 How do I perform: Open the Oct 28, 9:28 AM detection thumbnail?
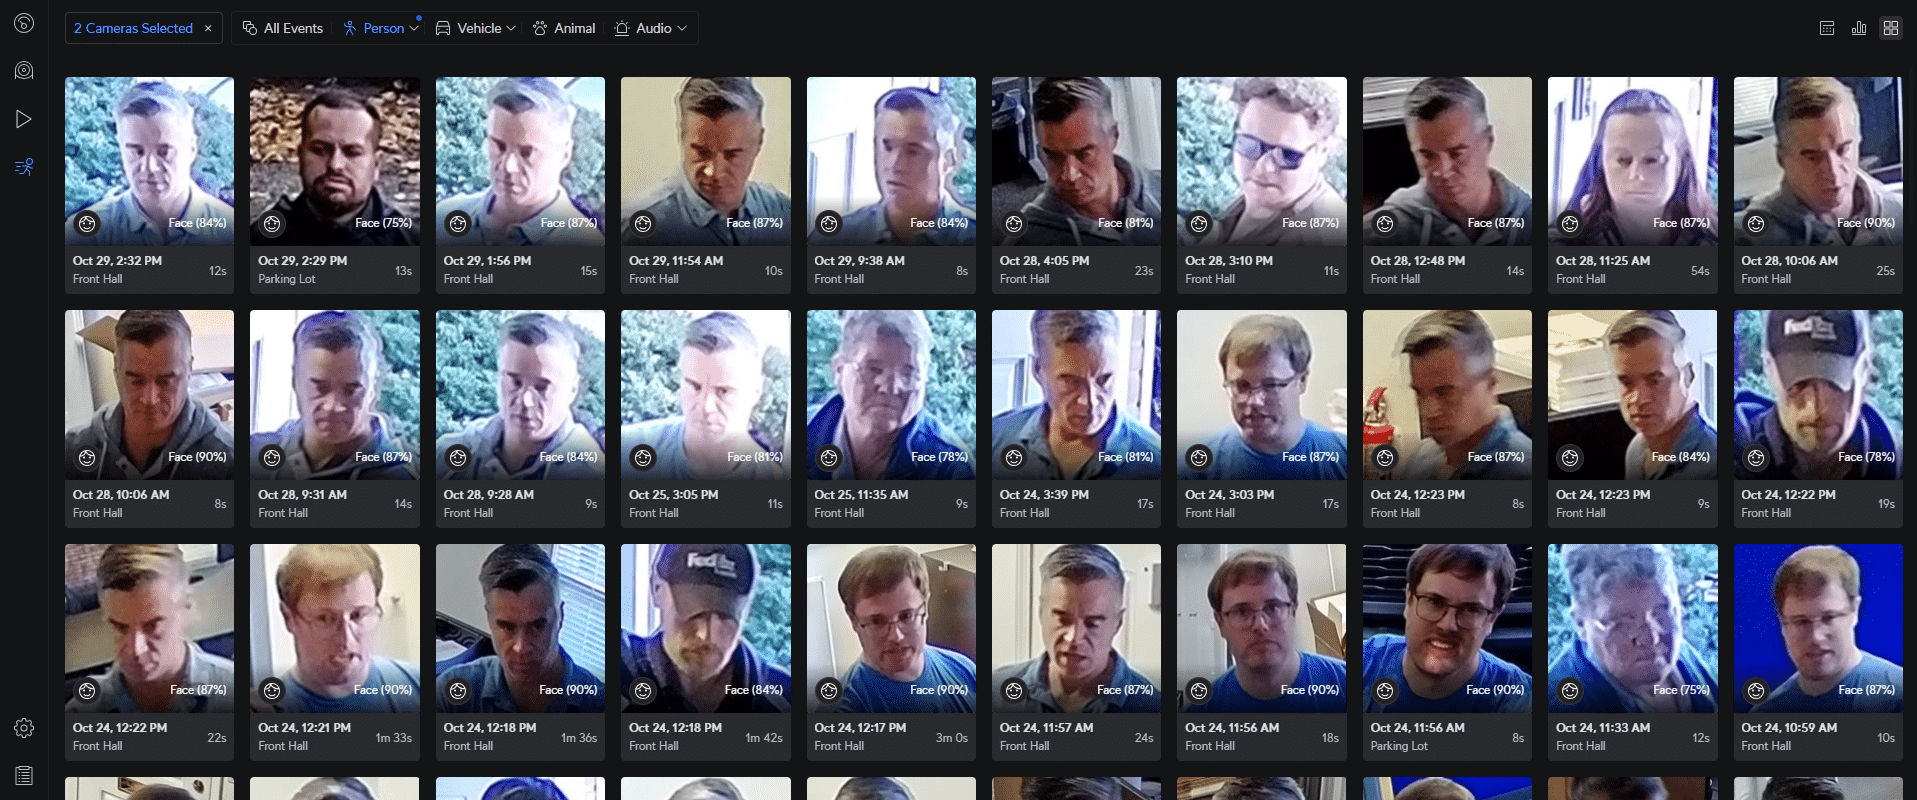[520, 394]
